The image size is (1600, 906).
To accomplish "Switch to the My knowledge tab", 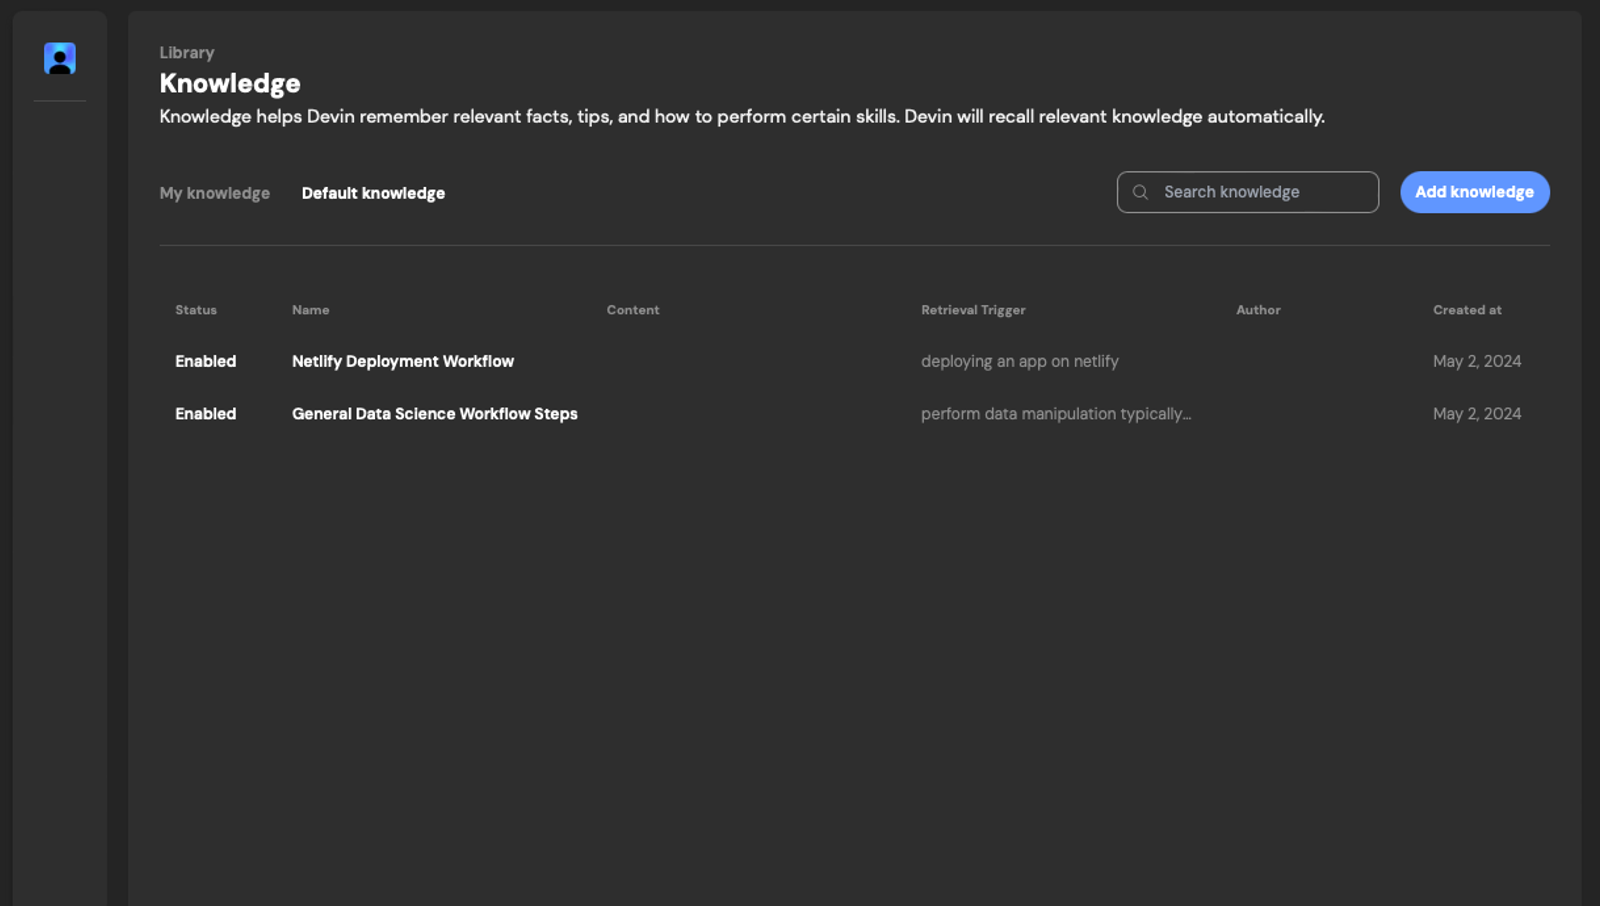I will pos(214,193).
